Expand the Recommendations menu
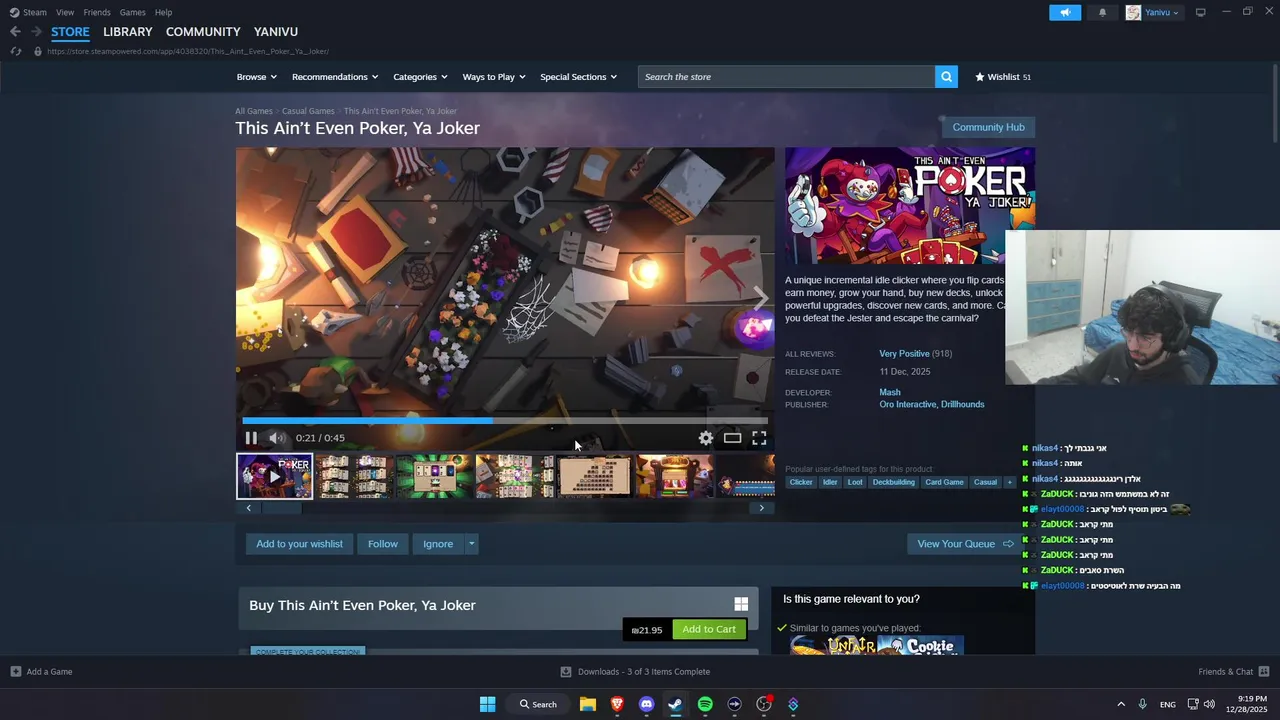Image resolution: width=1280 pixels, height=720 pixels. click(x=335, y=77)
